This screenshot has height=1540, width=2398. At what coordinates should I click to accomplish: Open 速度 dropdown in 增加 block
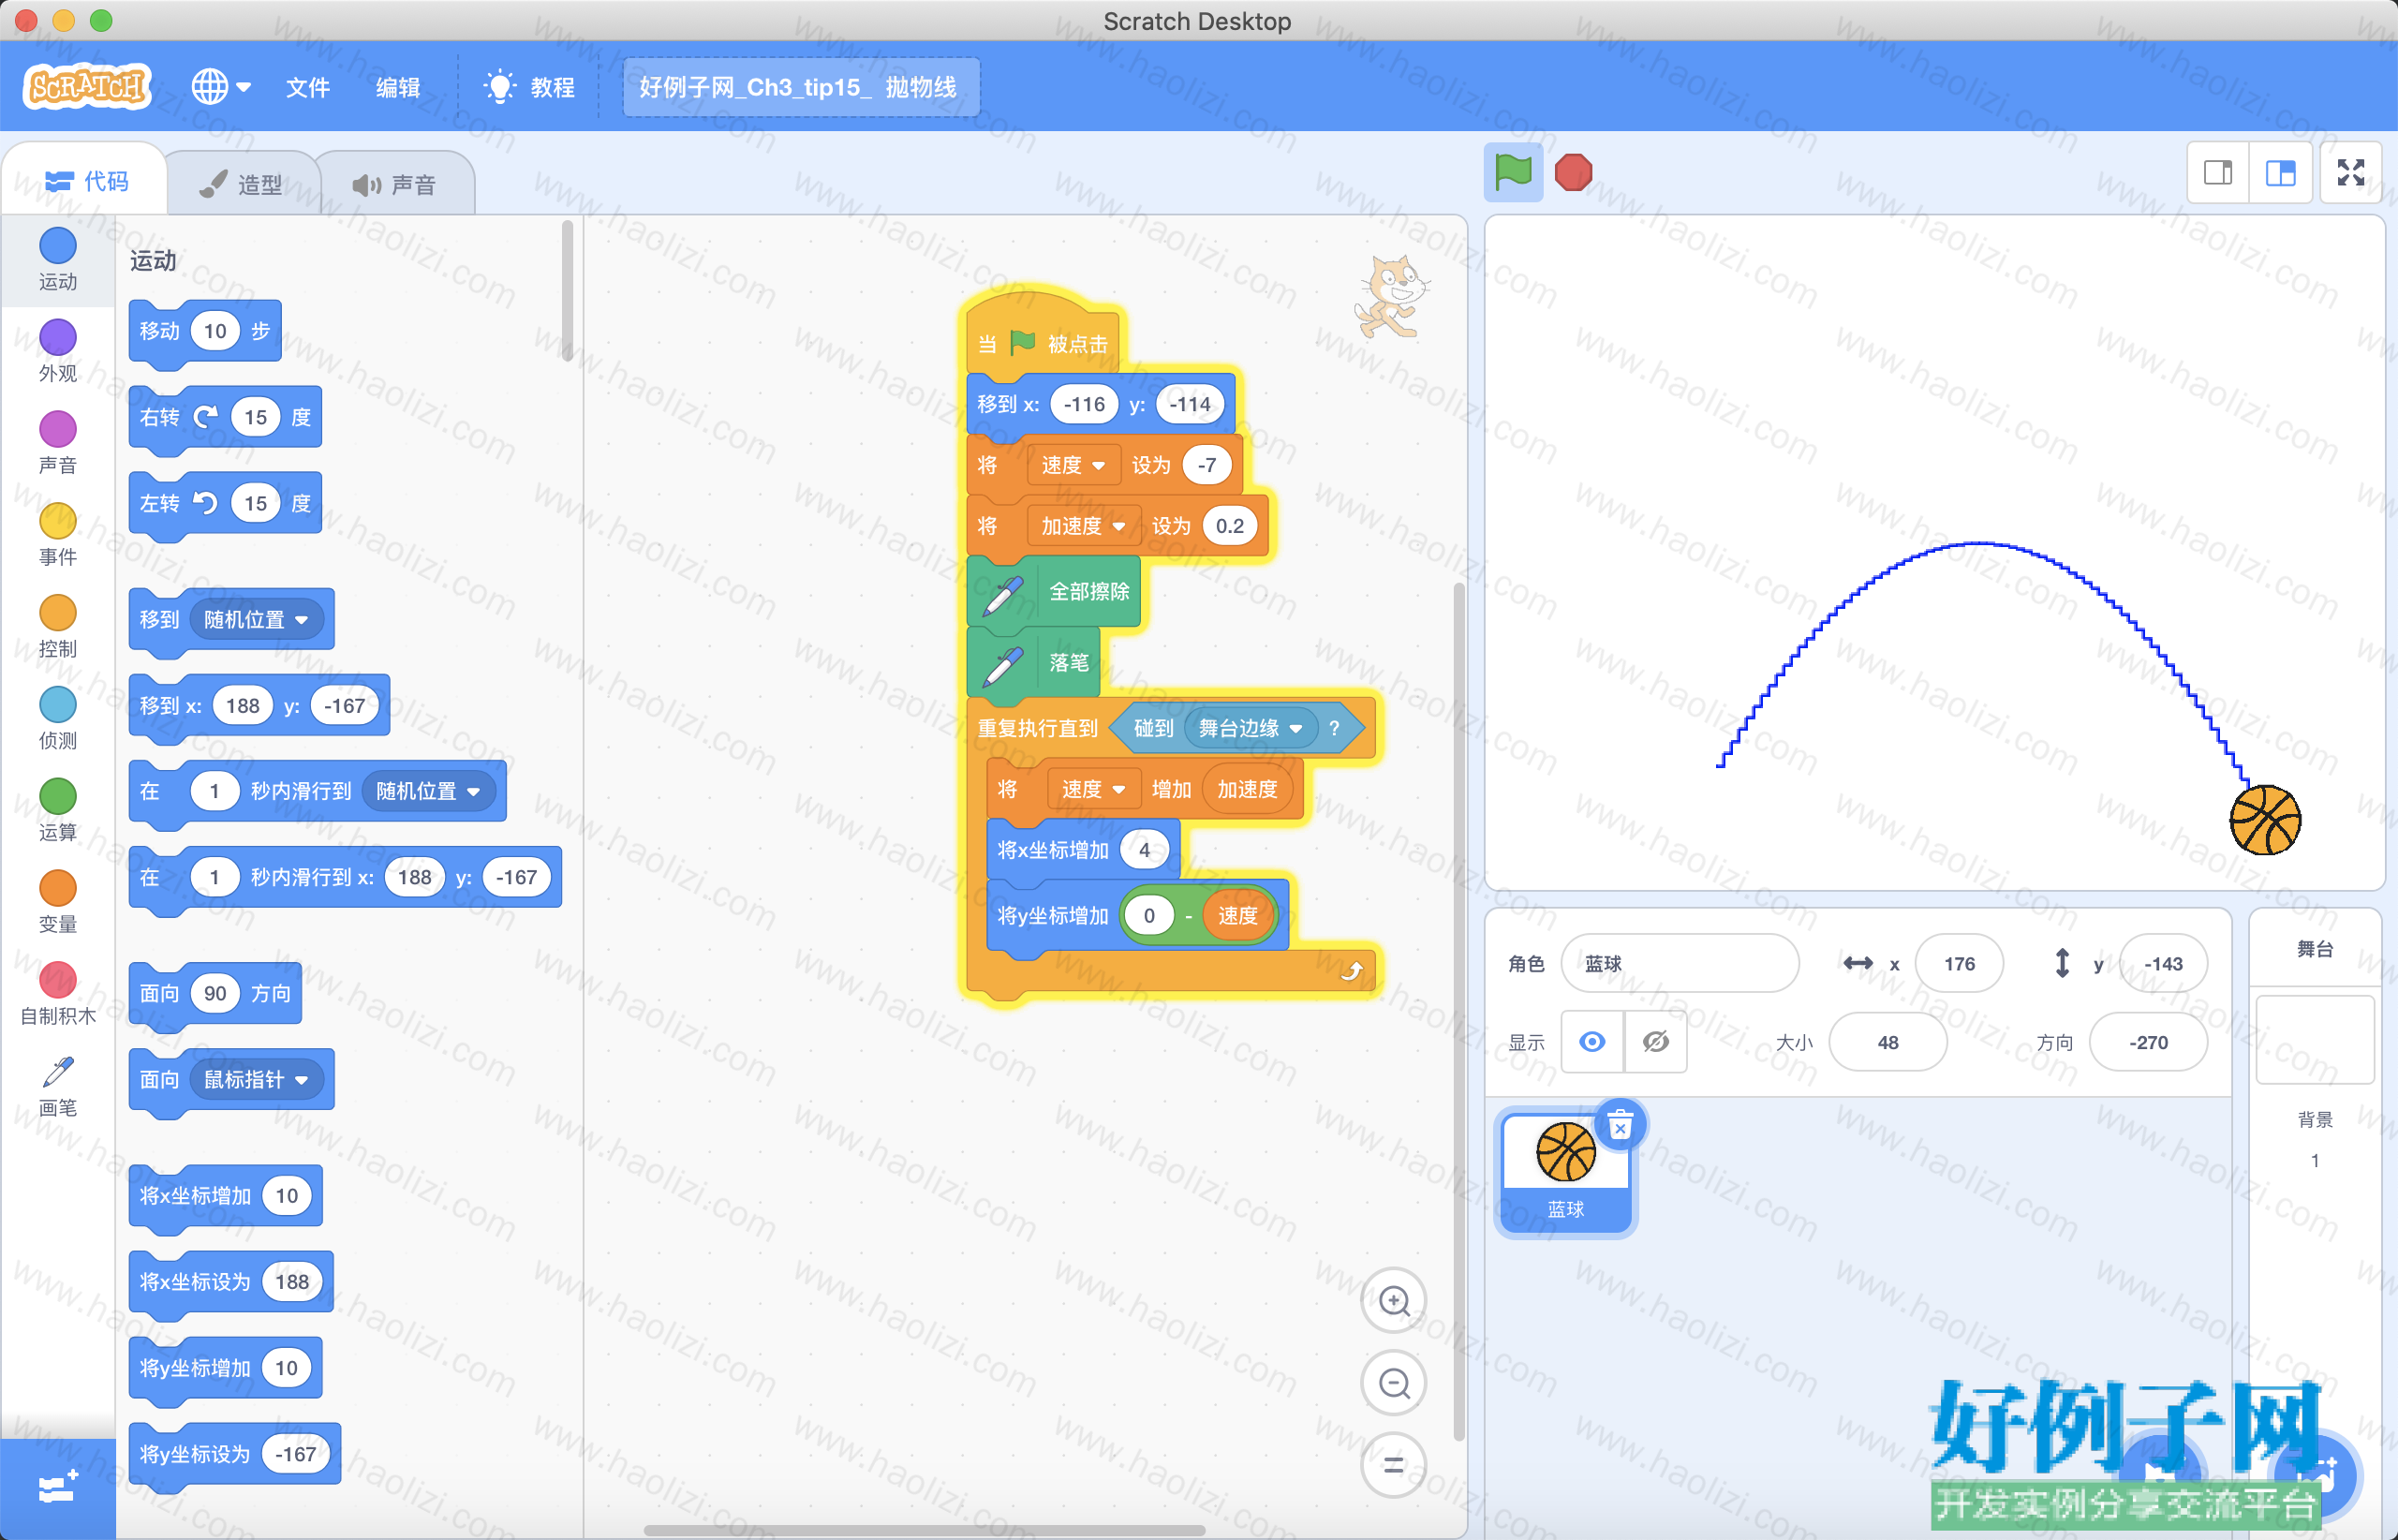tap(1093, 789)
